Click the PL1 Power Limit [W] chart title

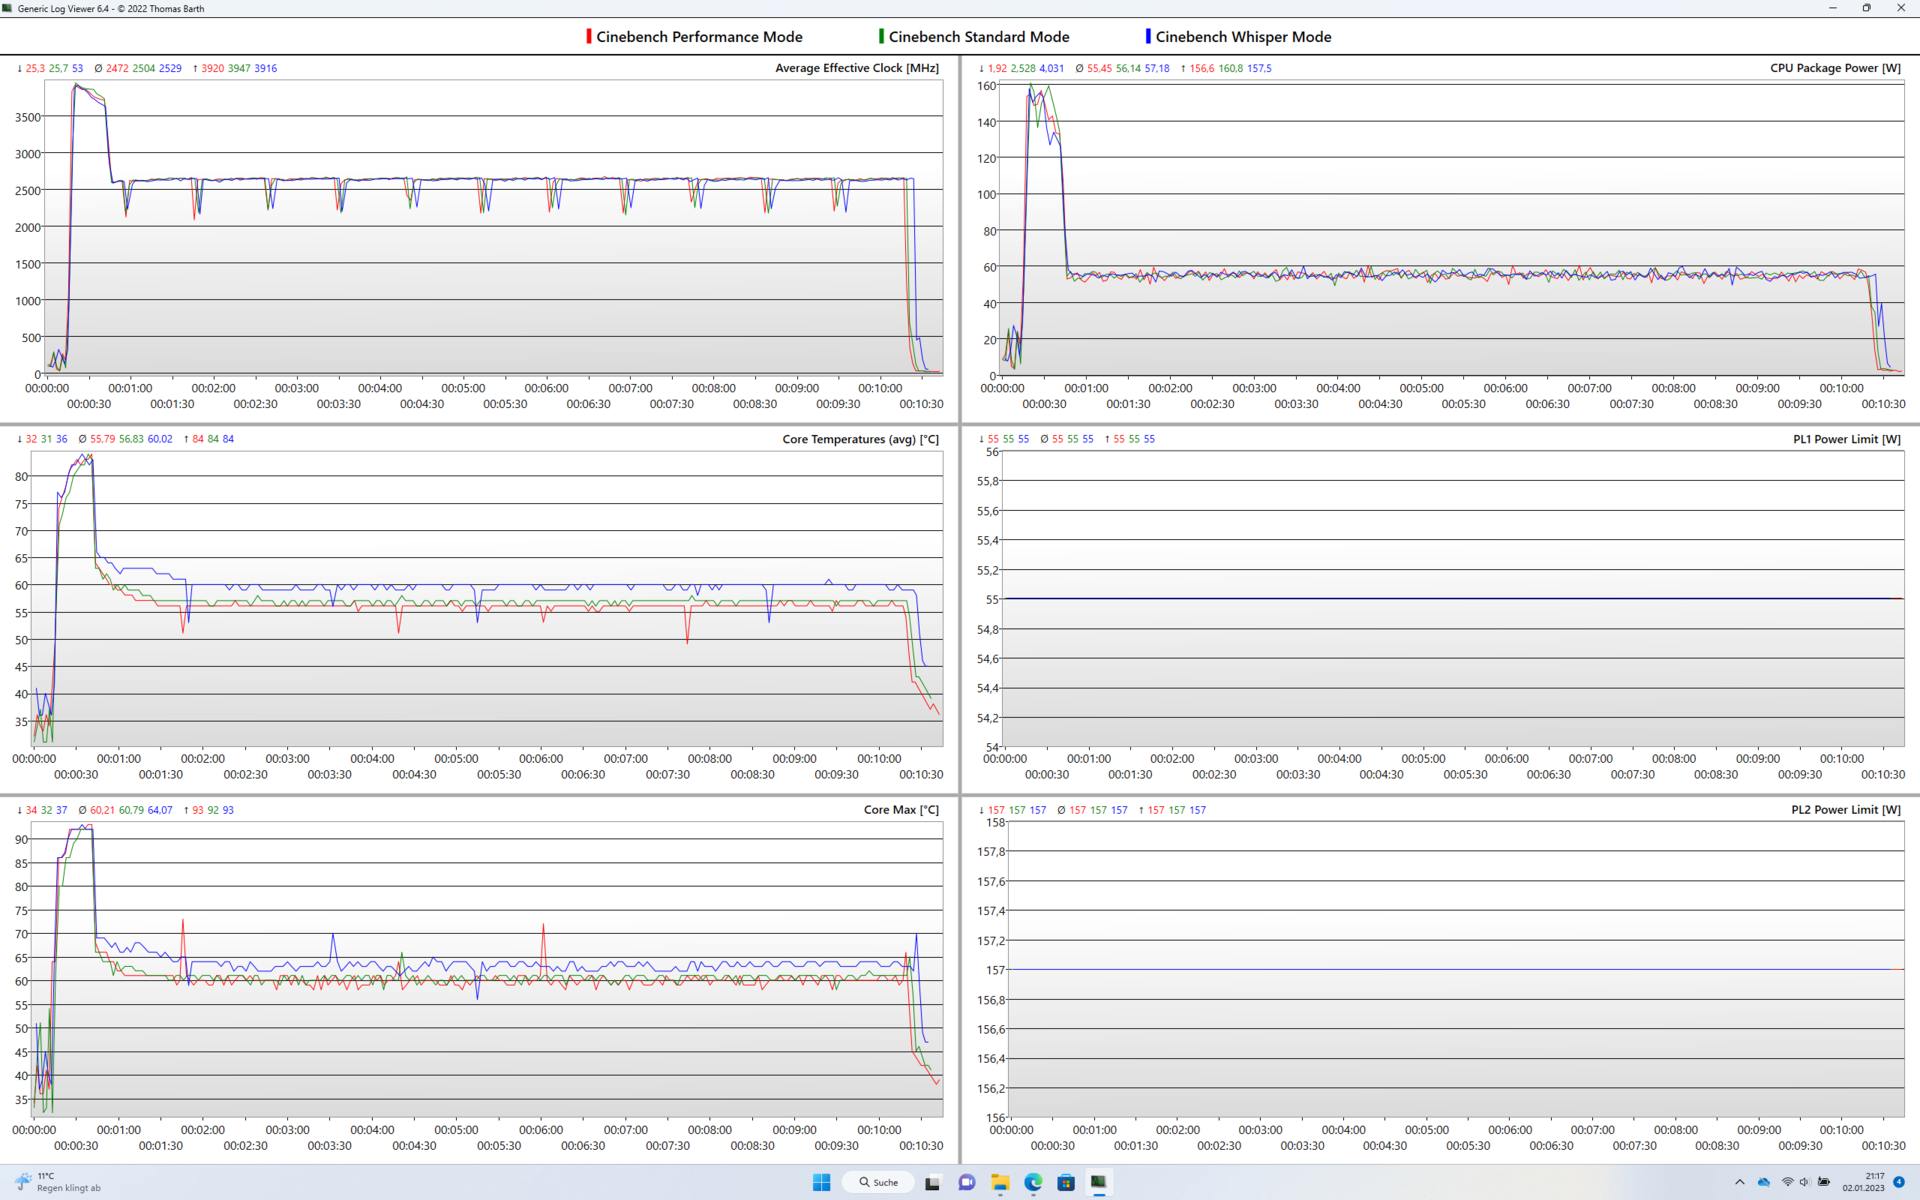click(1847, 439)
